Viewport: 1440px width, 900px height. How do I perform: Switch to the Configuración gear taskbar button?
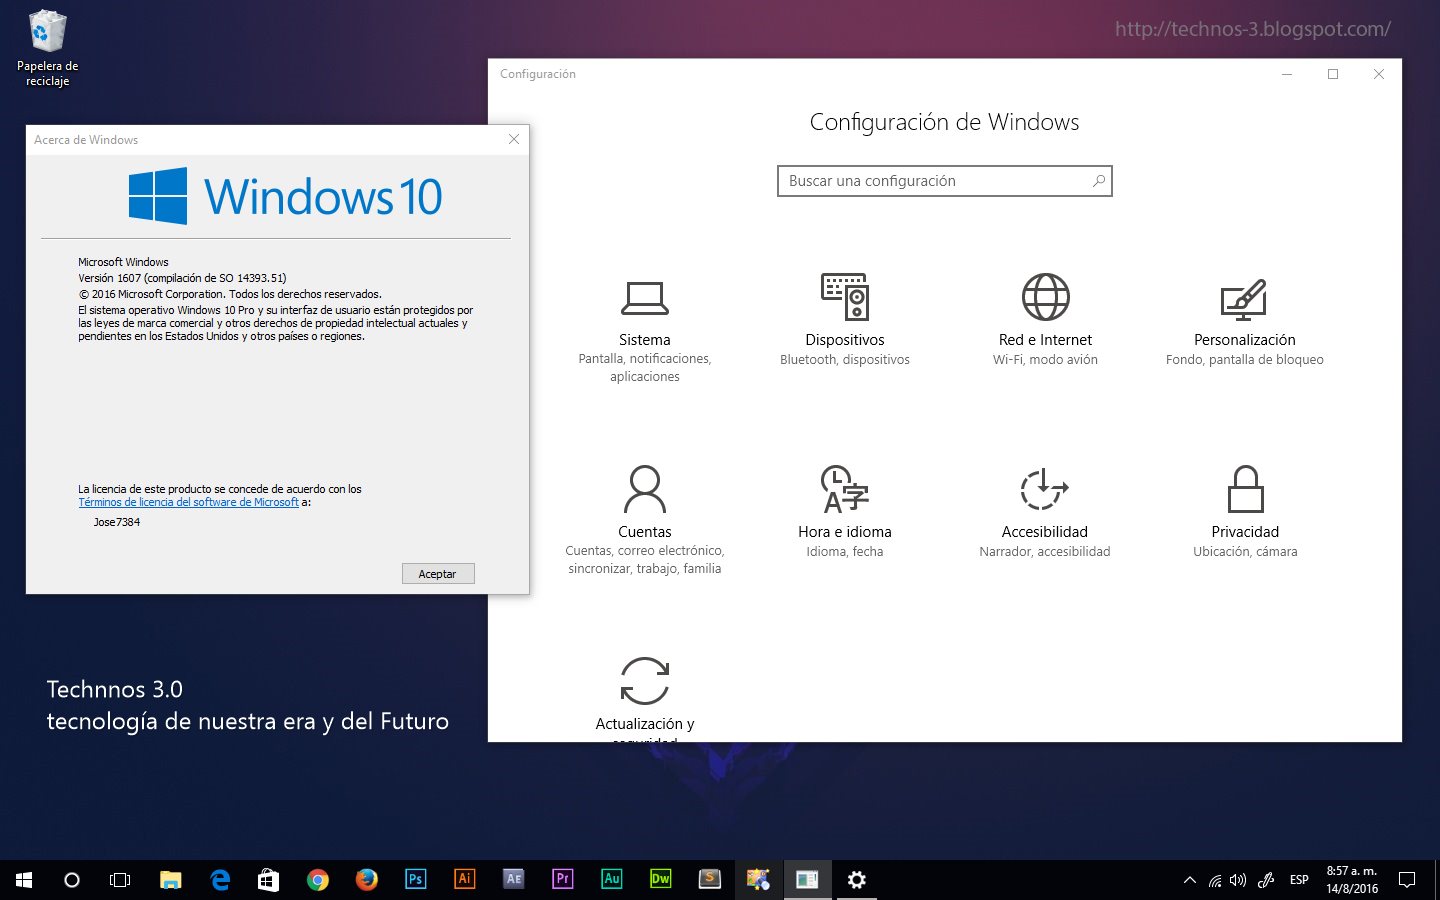[x=857, y=880]
